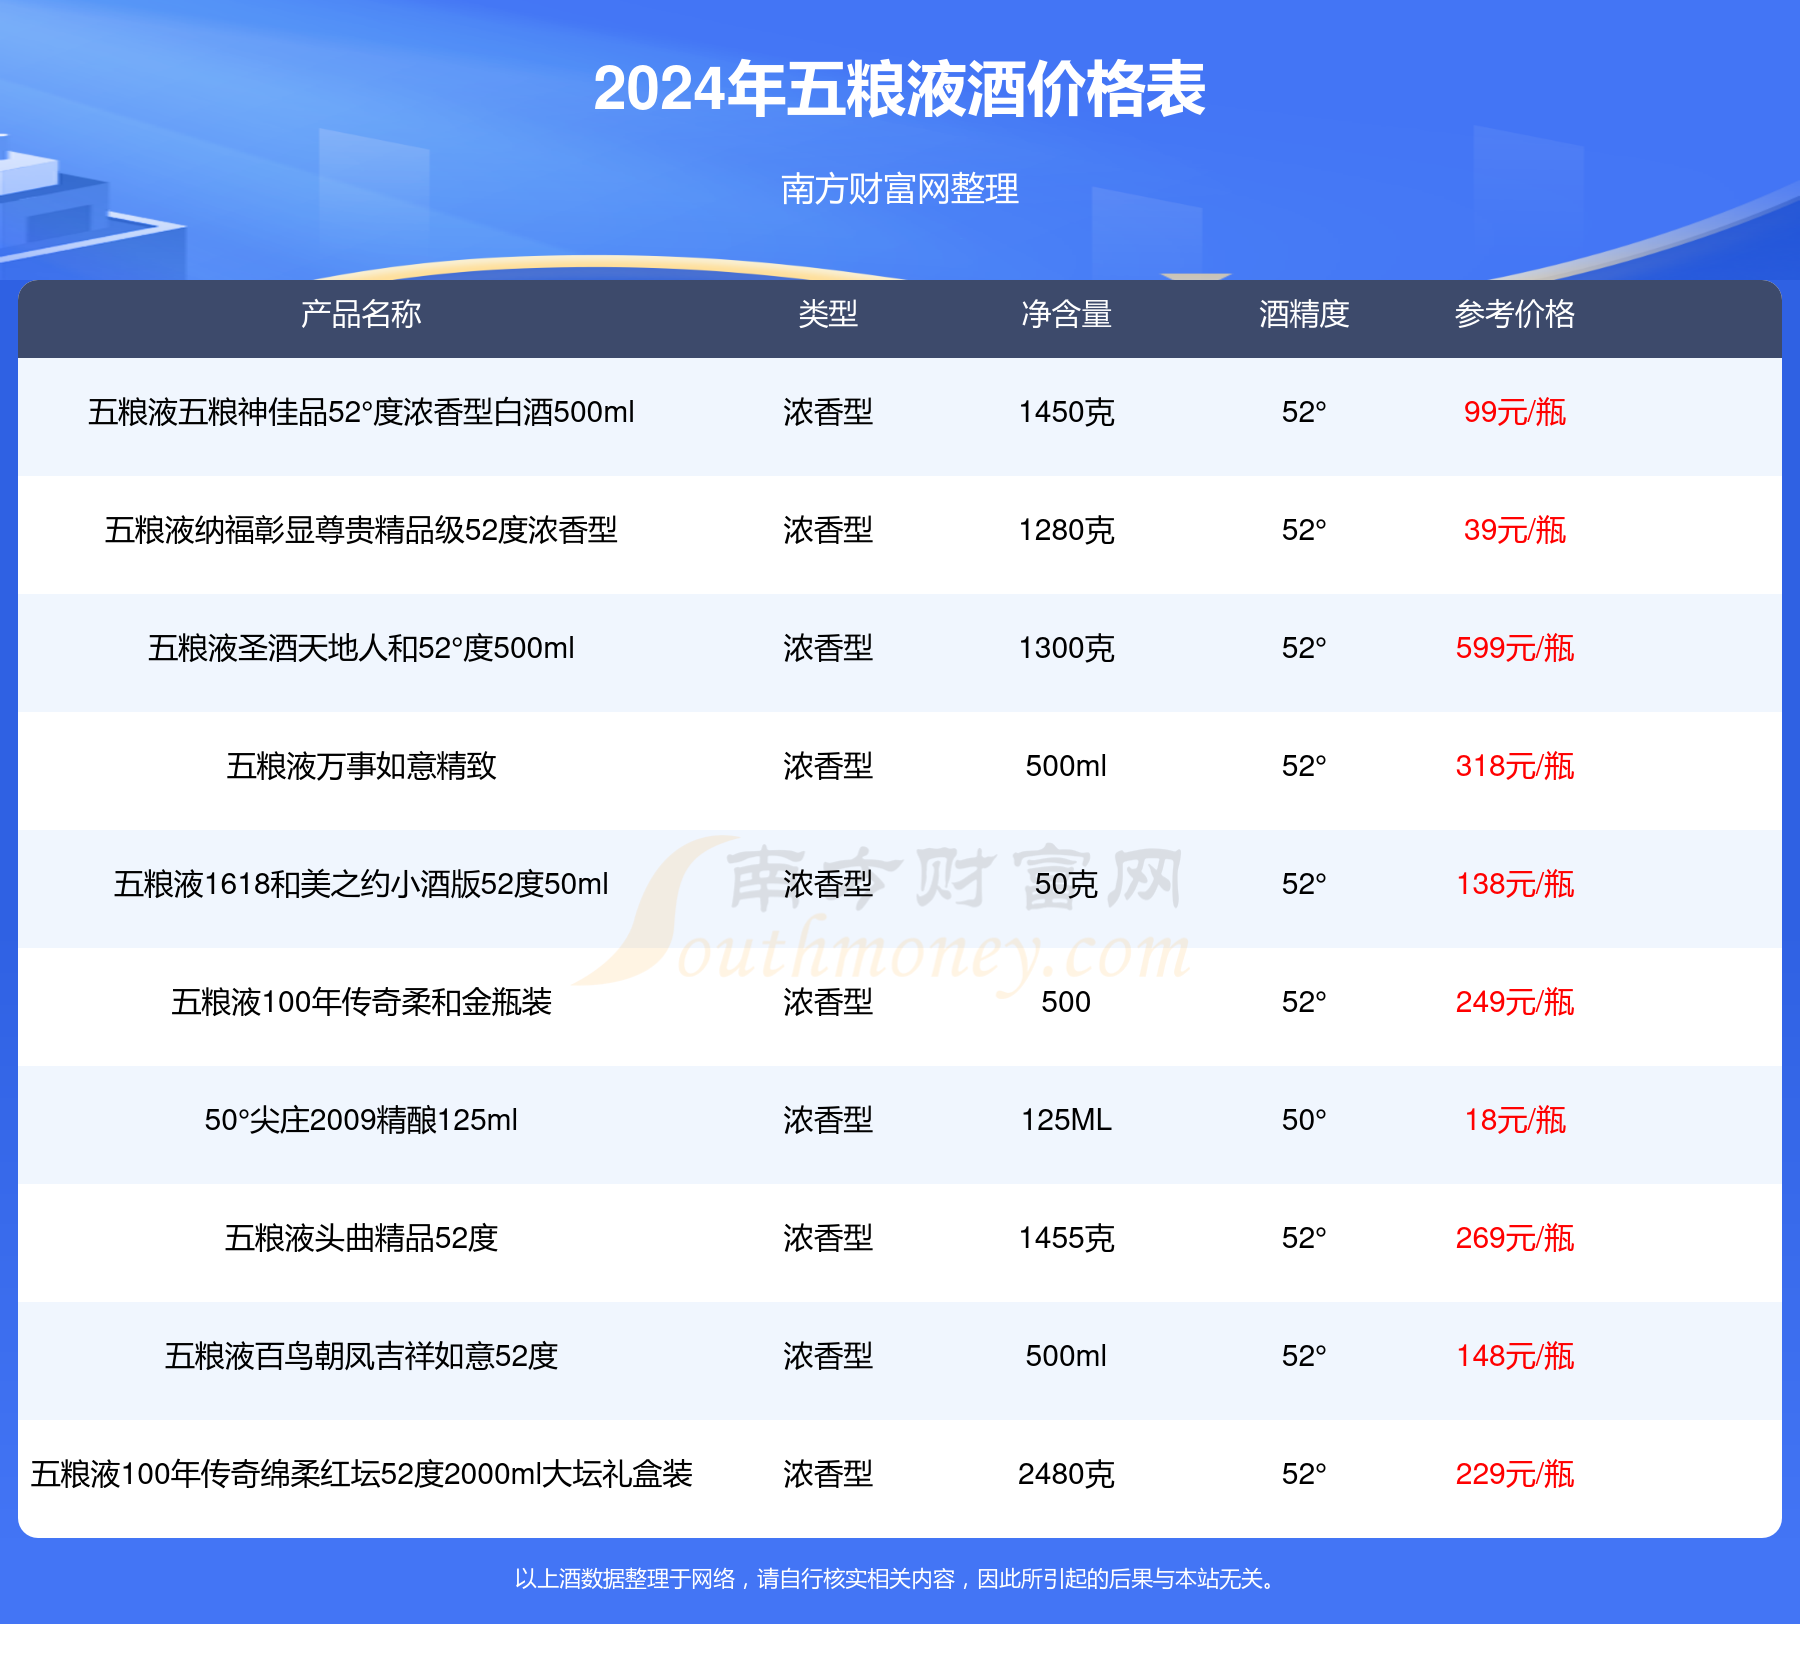Screen dimensions: 1800x1670
Task: Click the 138元/瓶 price
Action: (1515, 884)
